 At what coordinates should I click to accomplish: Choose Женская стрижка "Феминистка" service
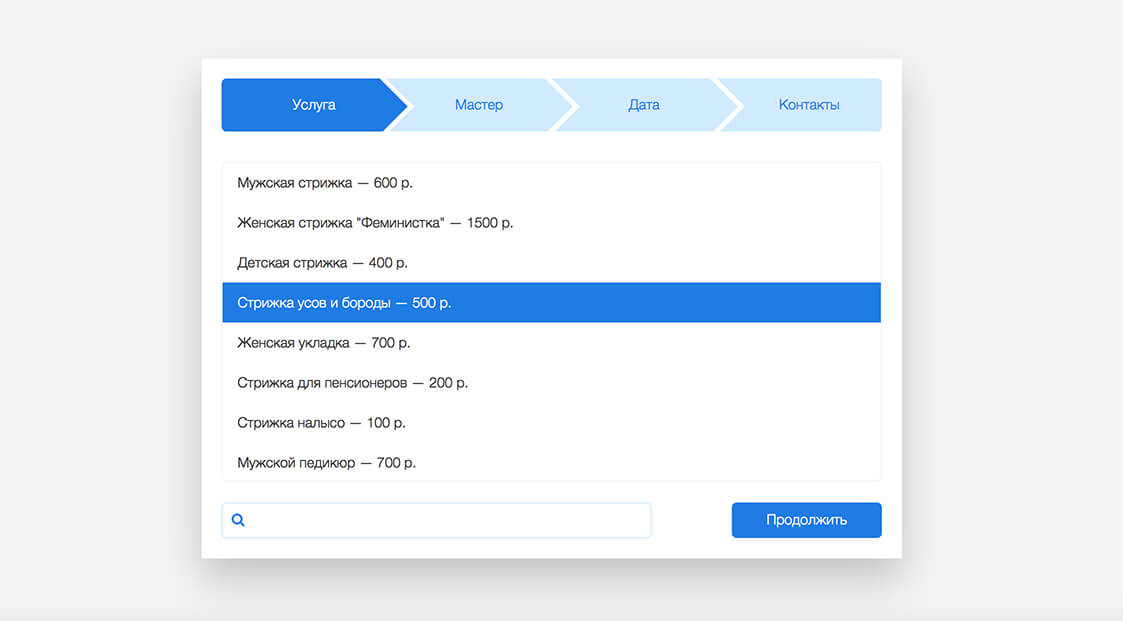click(x=375, y=223)
